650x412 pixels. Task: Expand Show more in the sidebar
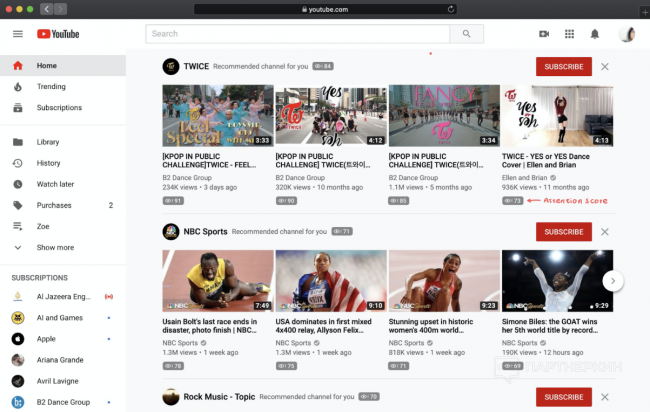click(x=55, y=247)
